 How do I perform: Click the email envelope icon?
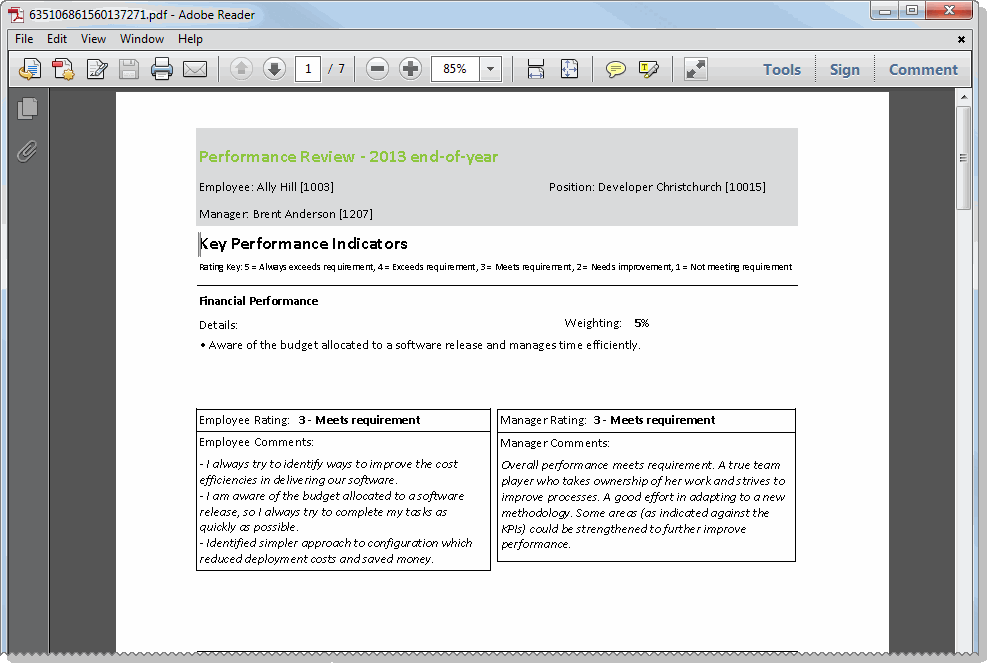coord(195,69)
